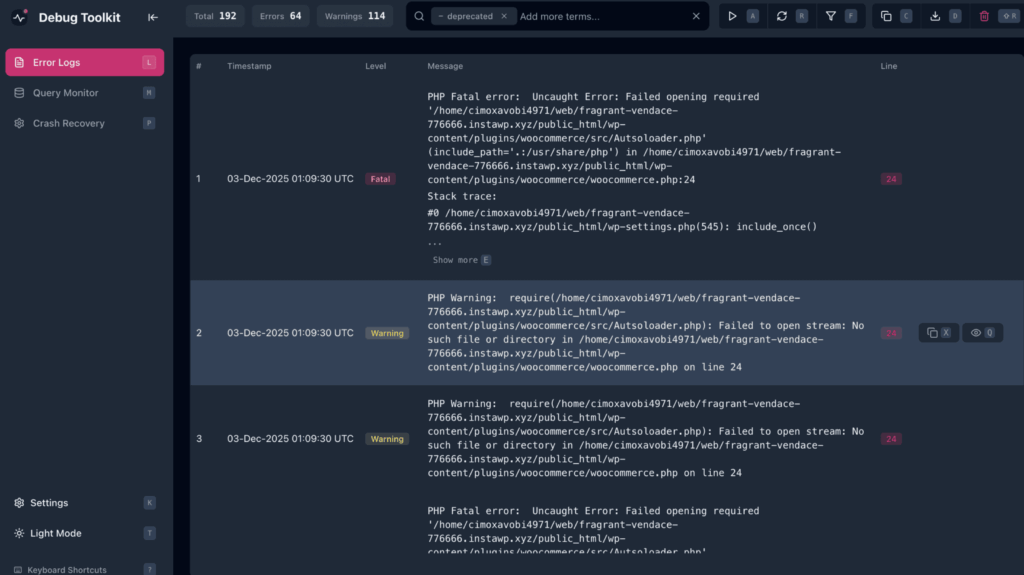The image size is (1024, 575).
Task: Click the # column header
Action: pyautogui.click(x=199, y=66)
